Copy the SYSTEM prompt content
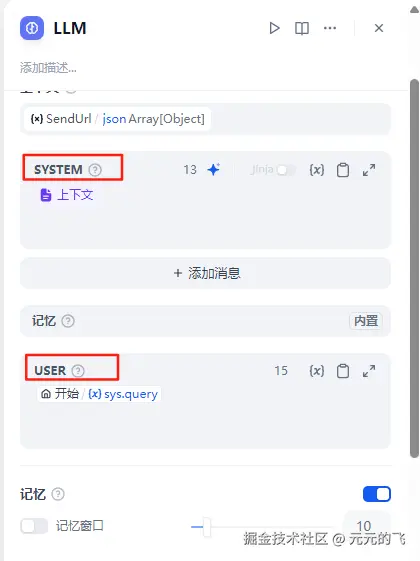 pyautogui.click(x=343, y=170)
